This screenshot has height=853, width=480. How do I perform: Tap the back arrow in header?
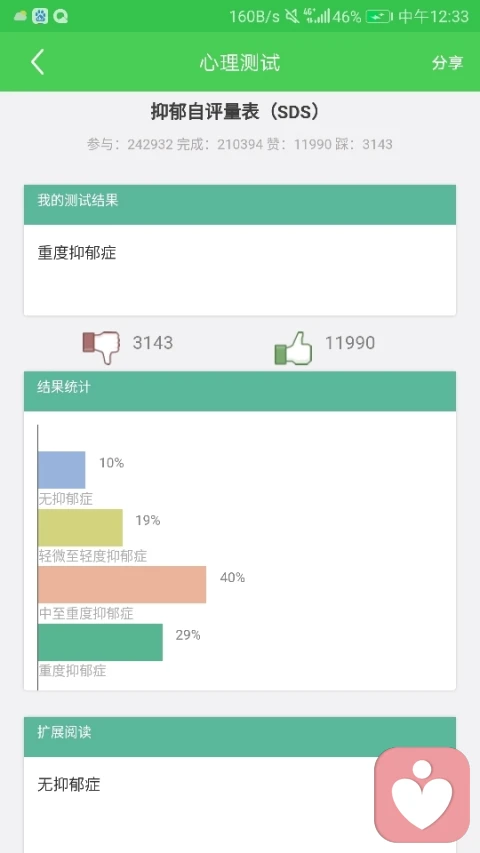point(37,62)
